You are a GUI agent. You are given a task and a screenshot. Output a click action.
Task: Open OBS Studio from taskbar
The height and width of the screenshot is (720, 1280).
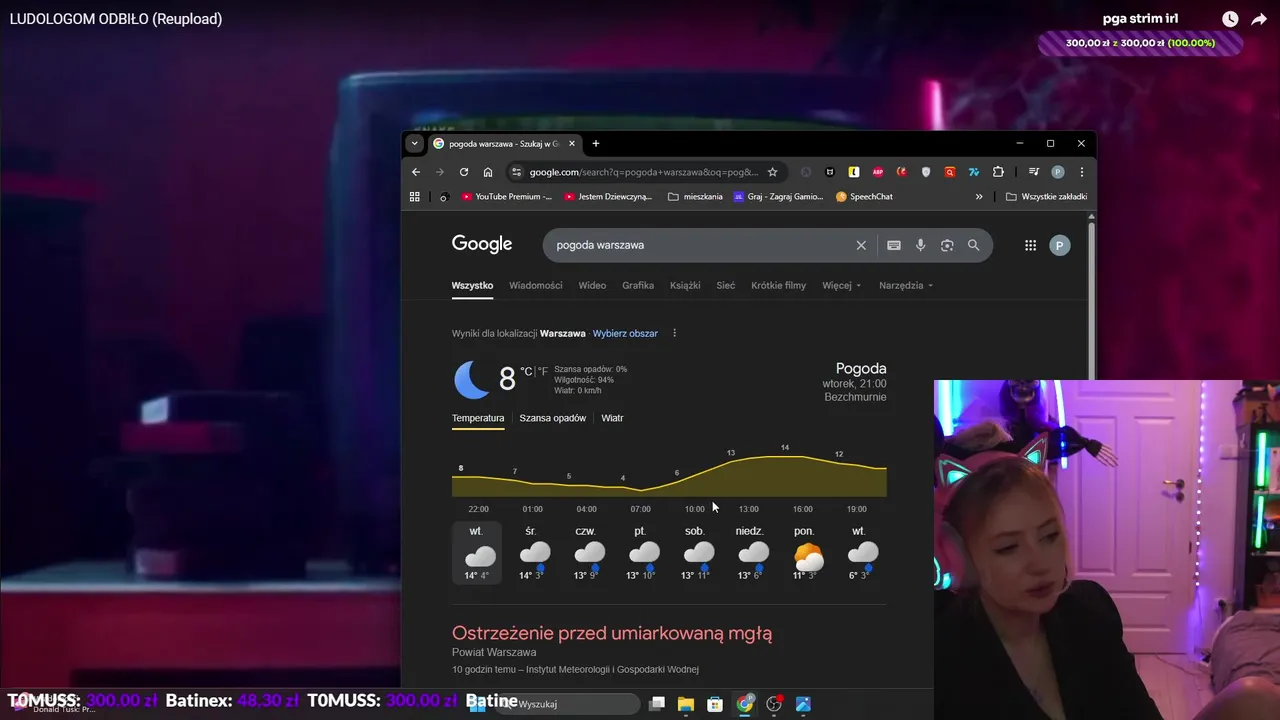coord(774,704)
